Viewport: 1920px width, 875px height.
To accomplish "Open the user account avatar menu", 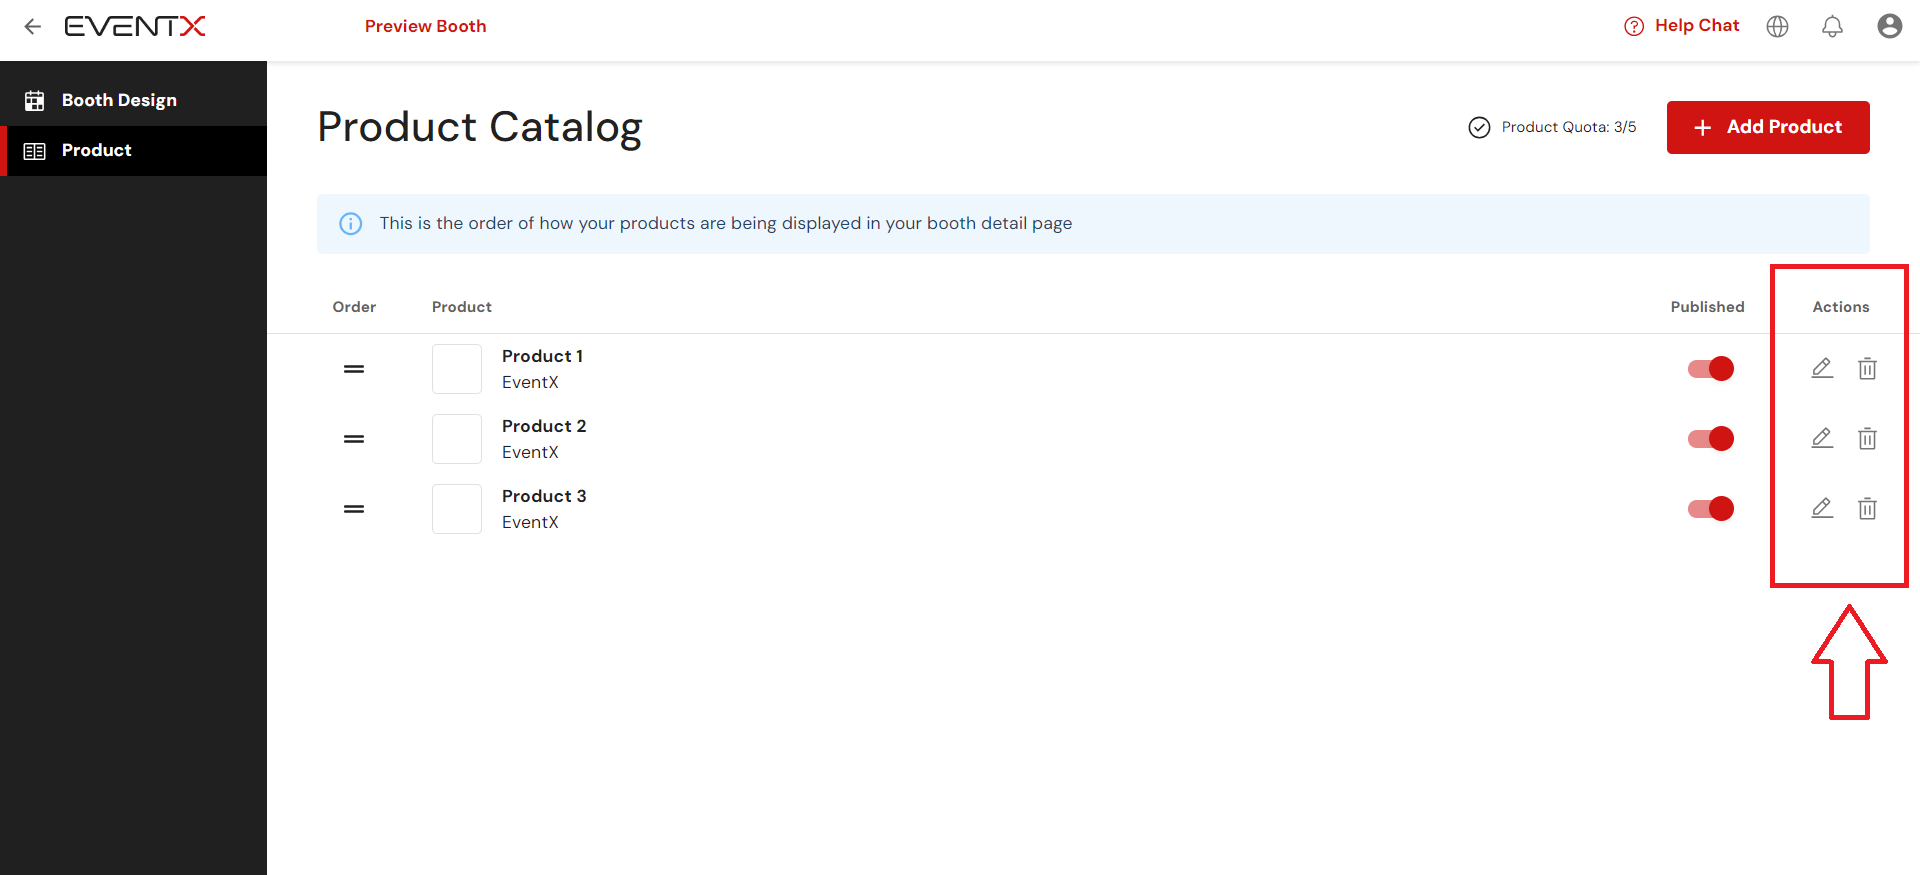I will 1889,26.
